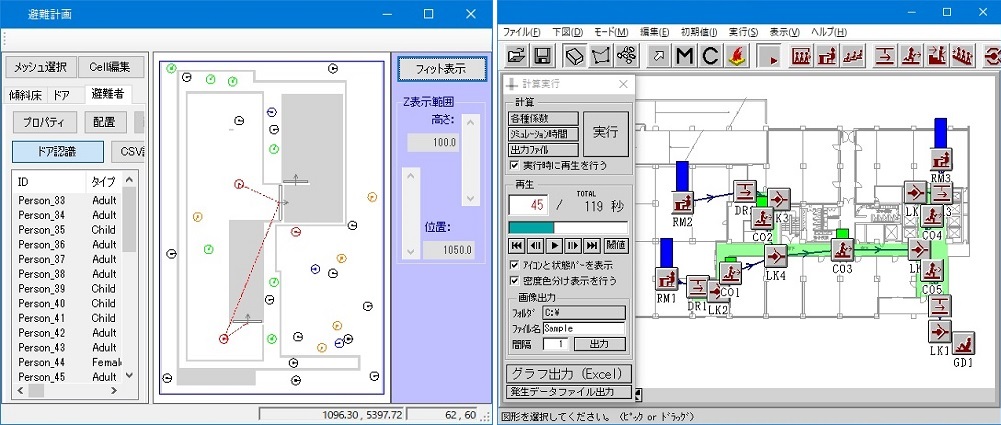Click the グラフ出力 (Excel) button

(x=569, y=373)
